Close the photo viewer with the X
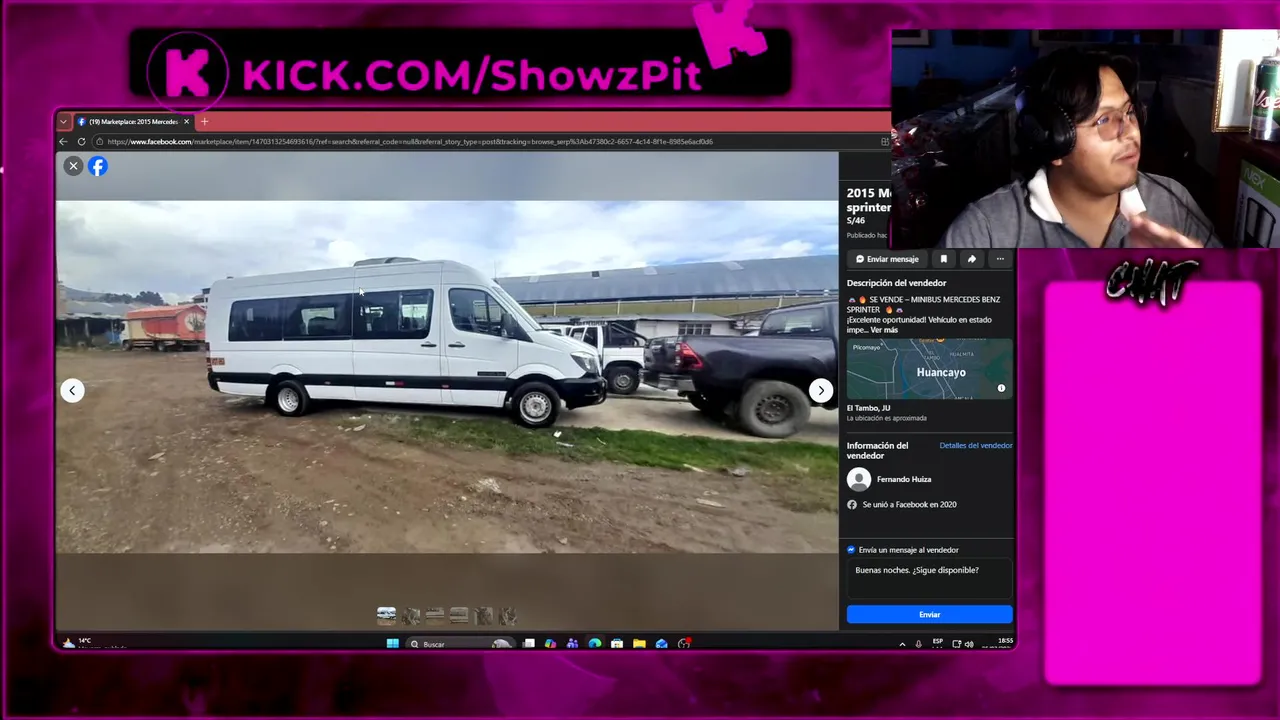 tap(73, 166)
